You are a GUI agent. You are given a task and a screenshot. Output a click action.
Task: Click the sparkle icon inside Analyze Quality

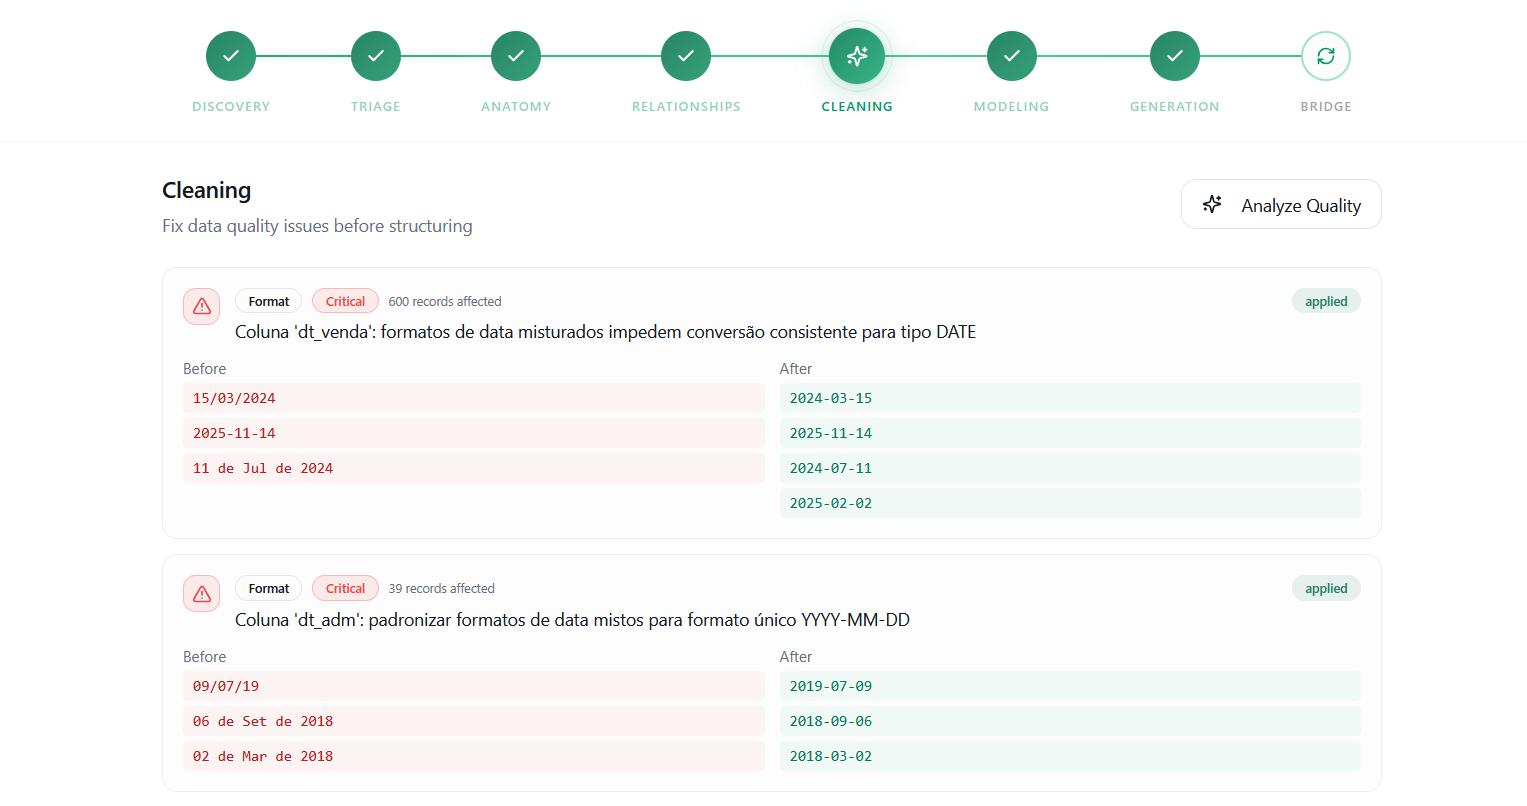1212,204
